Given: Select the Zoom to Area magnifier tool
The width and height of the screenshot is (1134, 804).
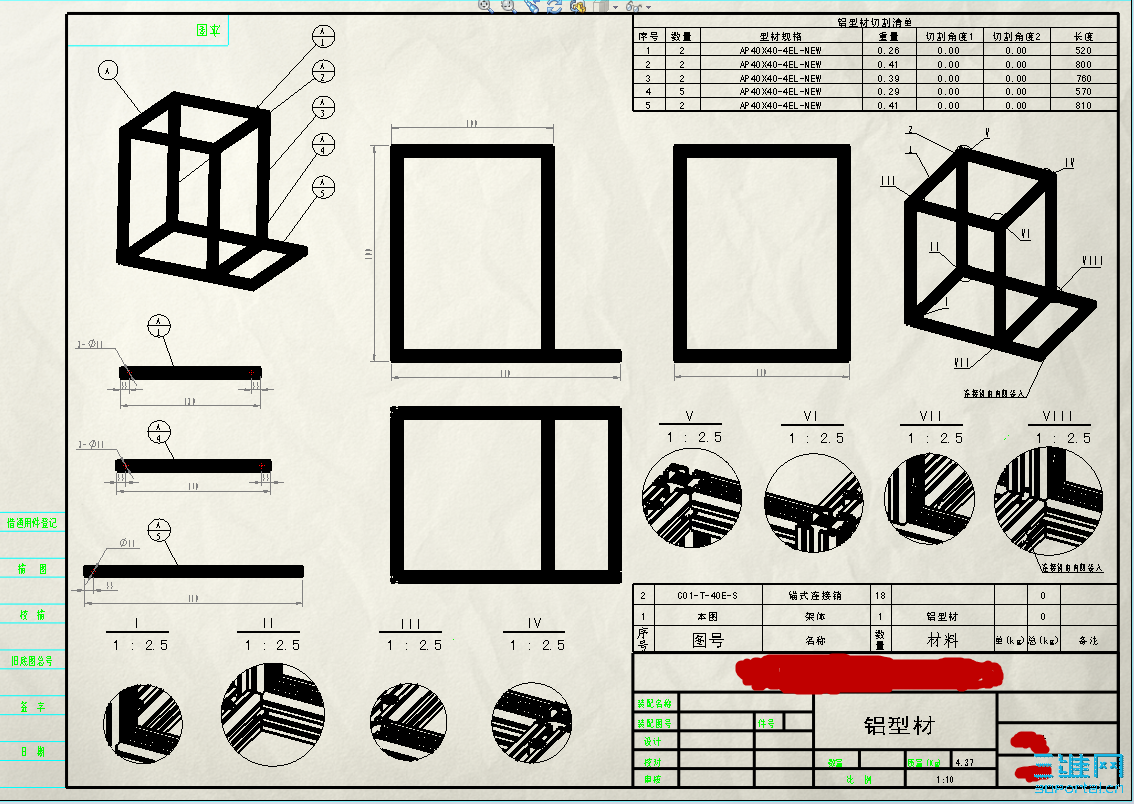Looking at the screenshot, I should point(485,6).
